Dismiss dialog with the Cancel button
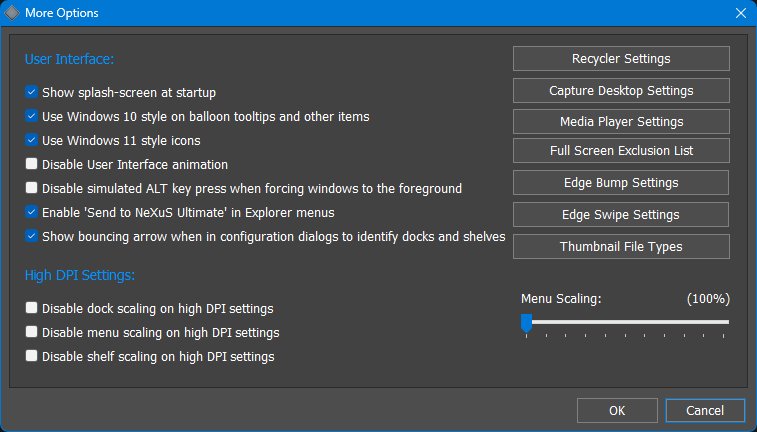 (x=705, y=410)
